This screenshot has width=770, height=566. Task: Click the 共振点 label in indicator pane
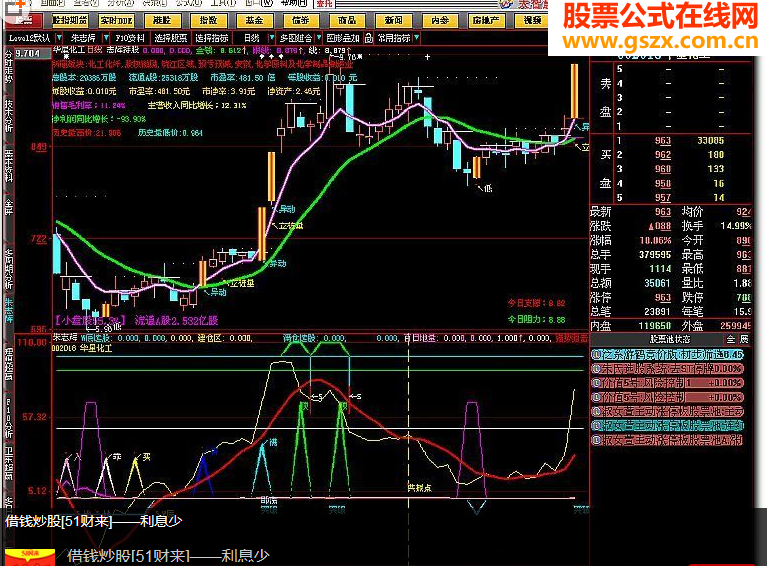click(420, 488)
